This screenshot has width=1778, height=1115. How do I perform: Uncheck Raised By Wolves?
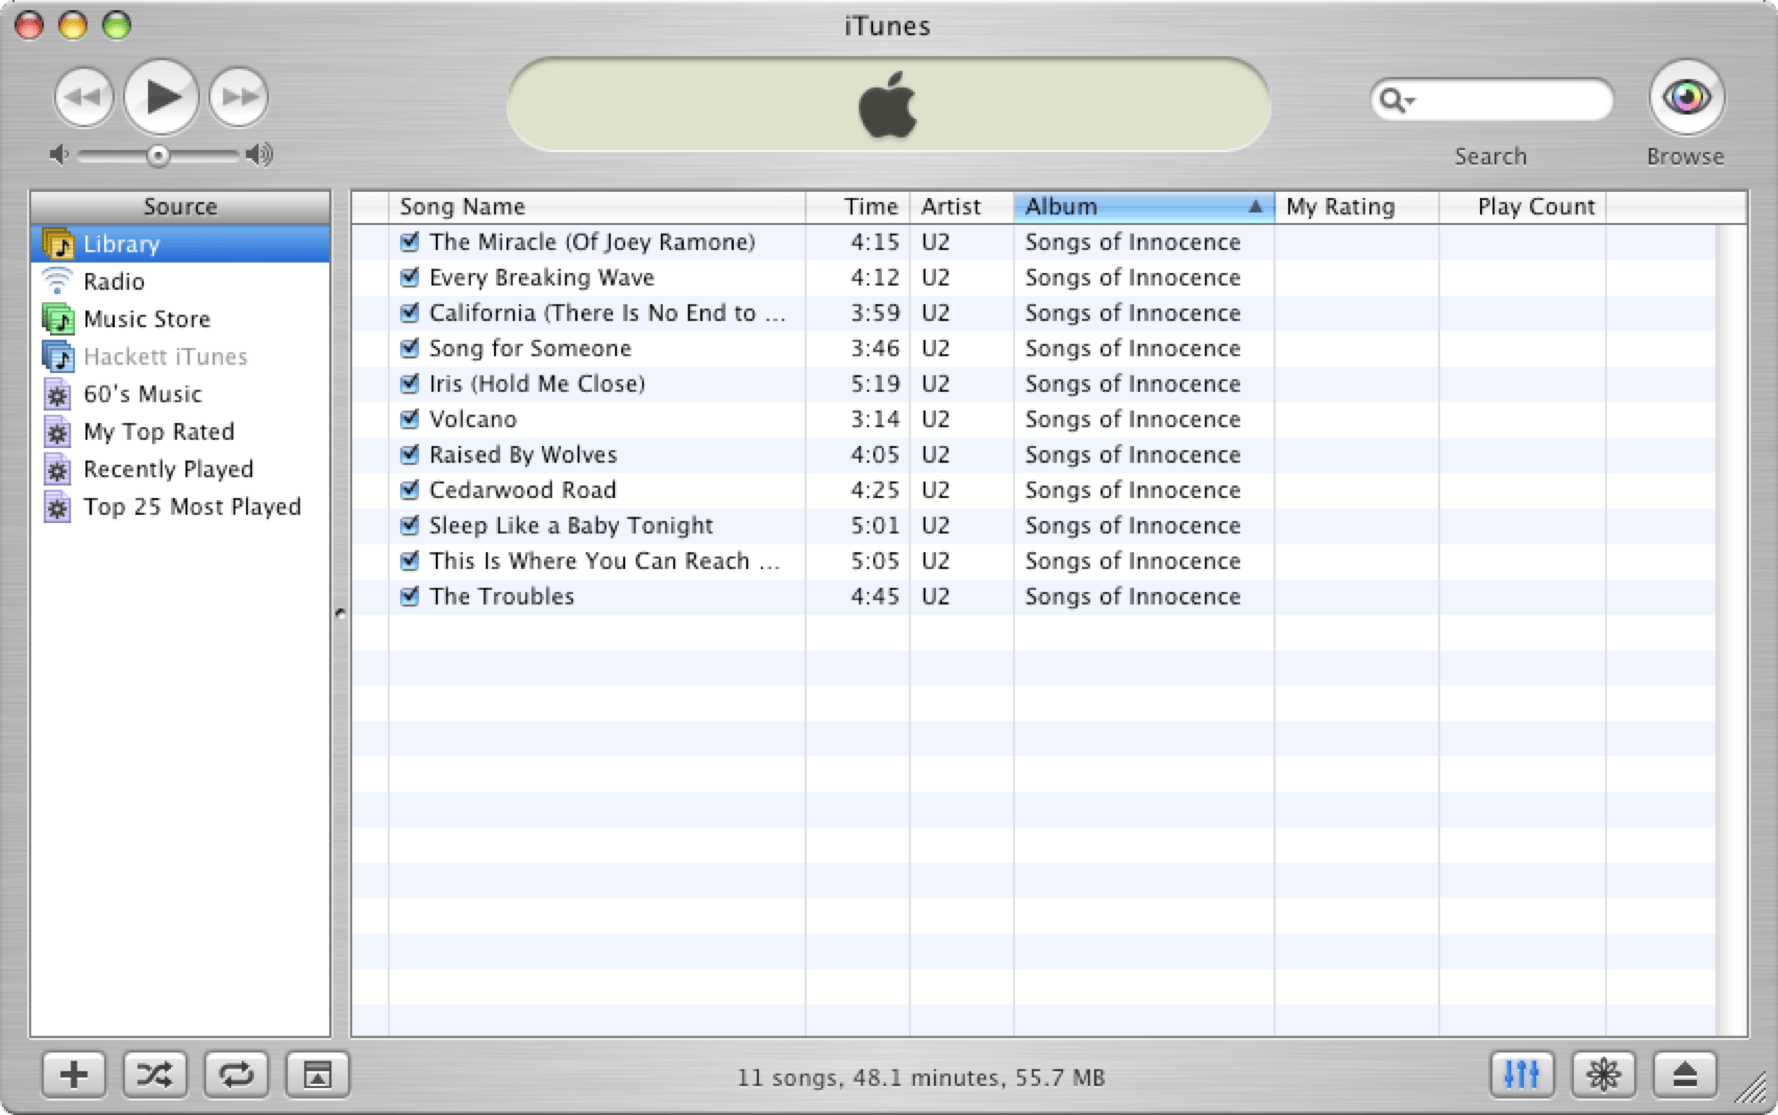409,454
